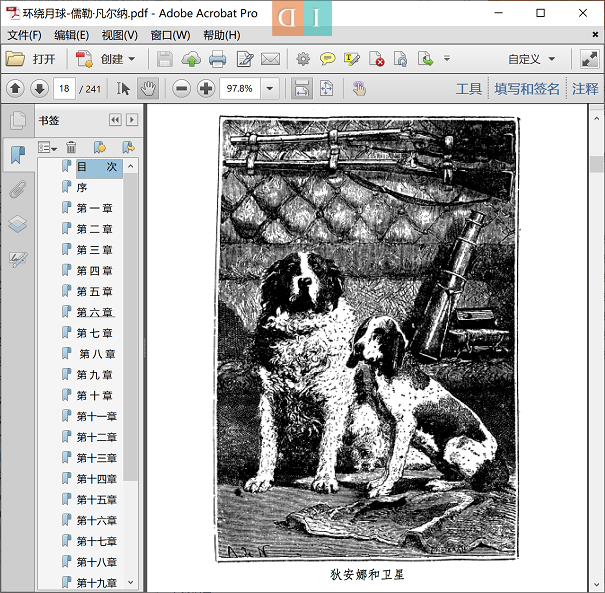Screen dimensions: 605x593
Task: Choose the Select text cursor tool
Action: (x=123, y=89)
